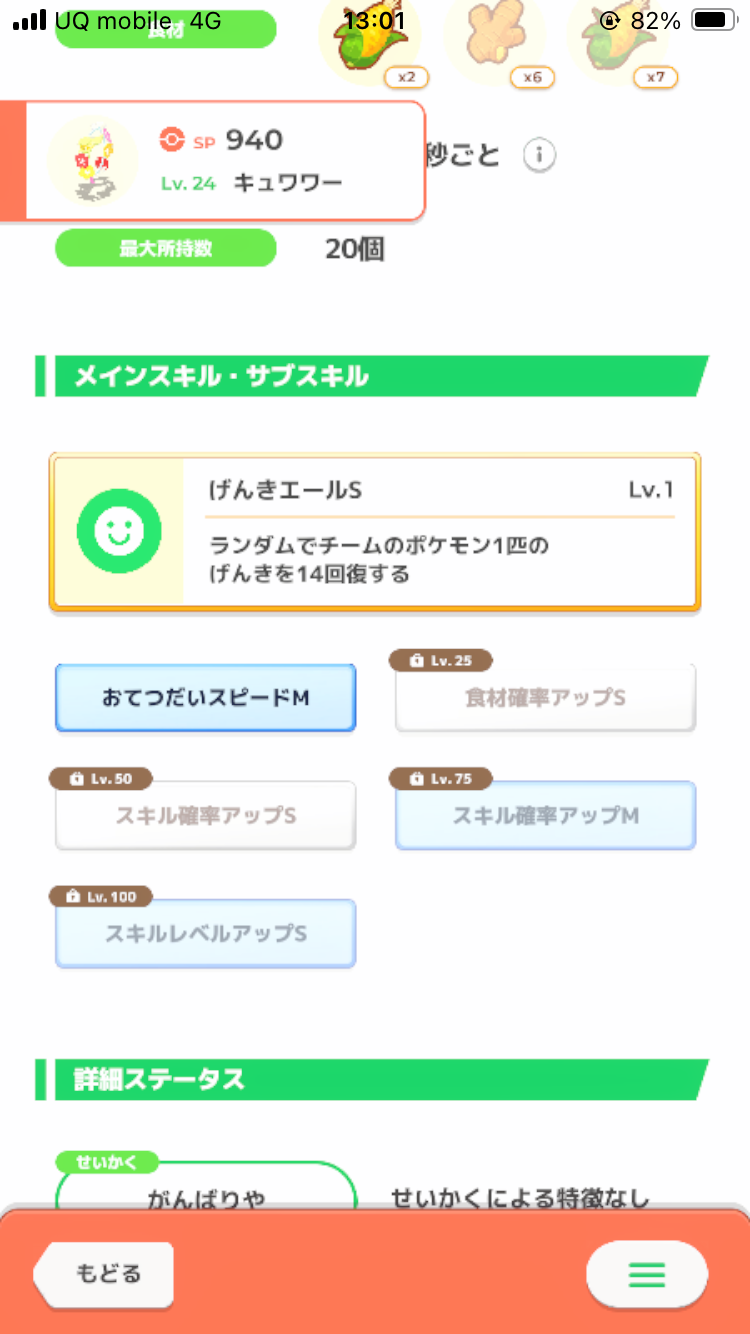Tap the ginger ingredient icon with x6
This screenshot has height=1334, width=750.
[x=494, y=40]
